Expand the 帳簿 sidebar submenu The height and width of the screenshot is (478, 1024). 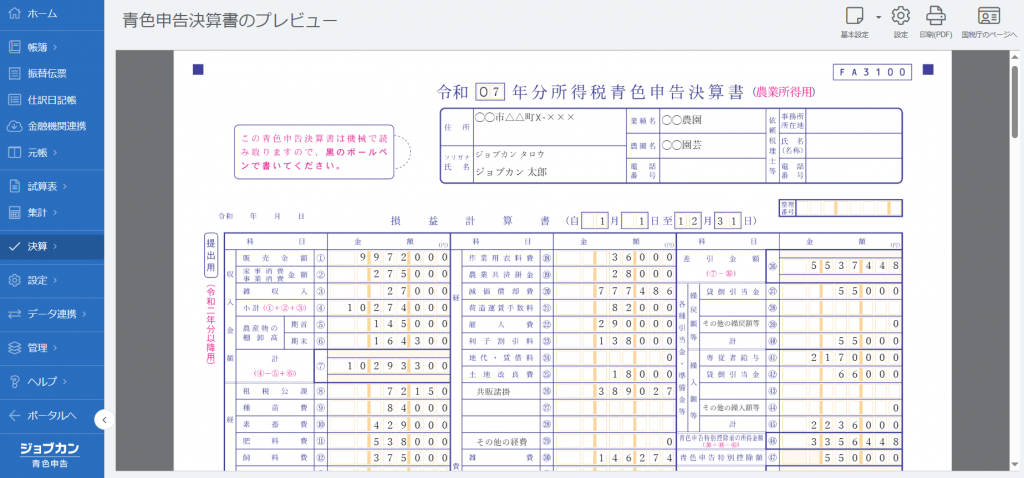tap(40, 46)
